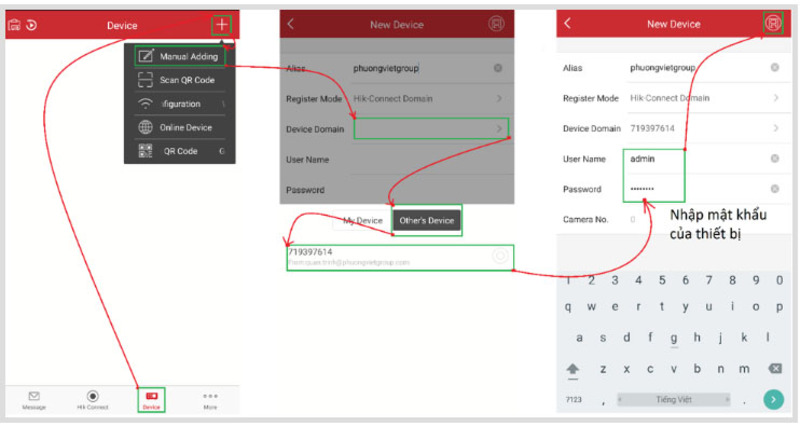
Task: Open the Message tab envelope icon
Action: 33,397
